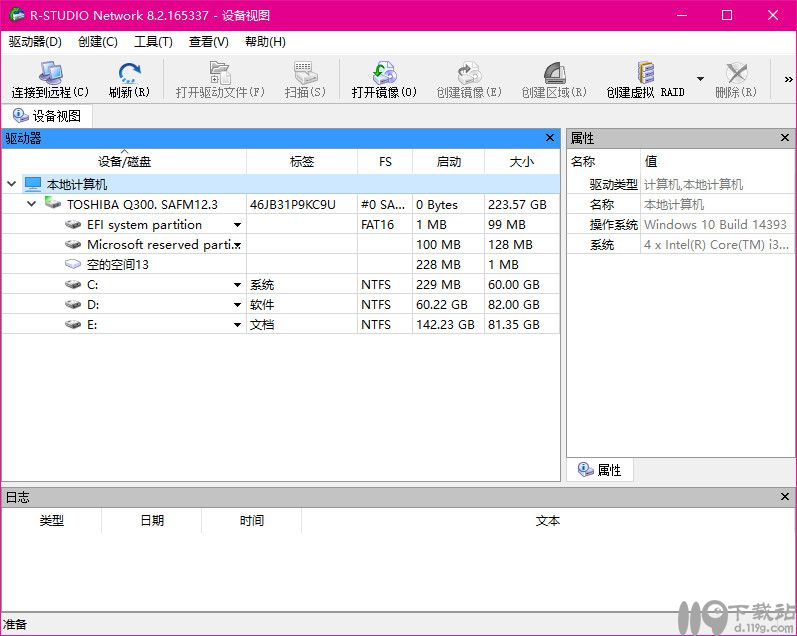Sort by the 启动 column header

(448, 162)
